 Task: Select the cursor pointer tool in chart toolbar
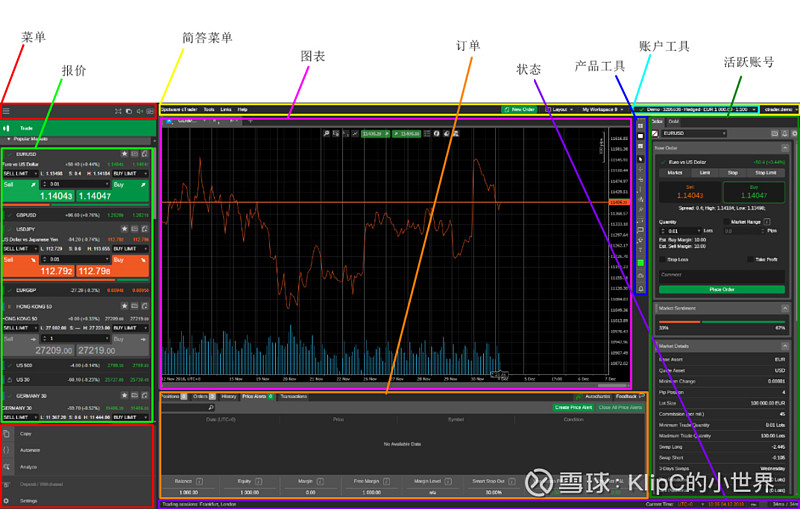point(641,159)
